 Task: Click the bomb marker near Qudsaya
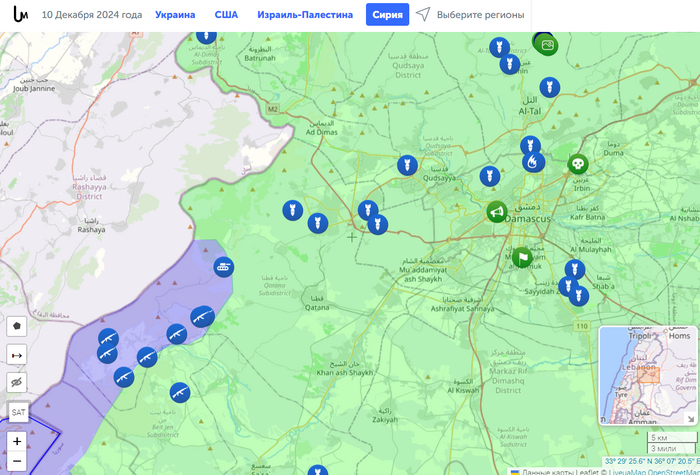click(x=406, y=165)
